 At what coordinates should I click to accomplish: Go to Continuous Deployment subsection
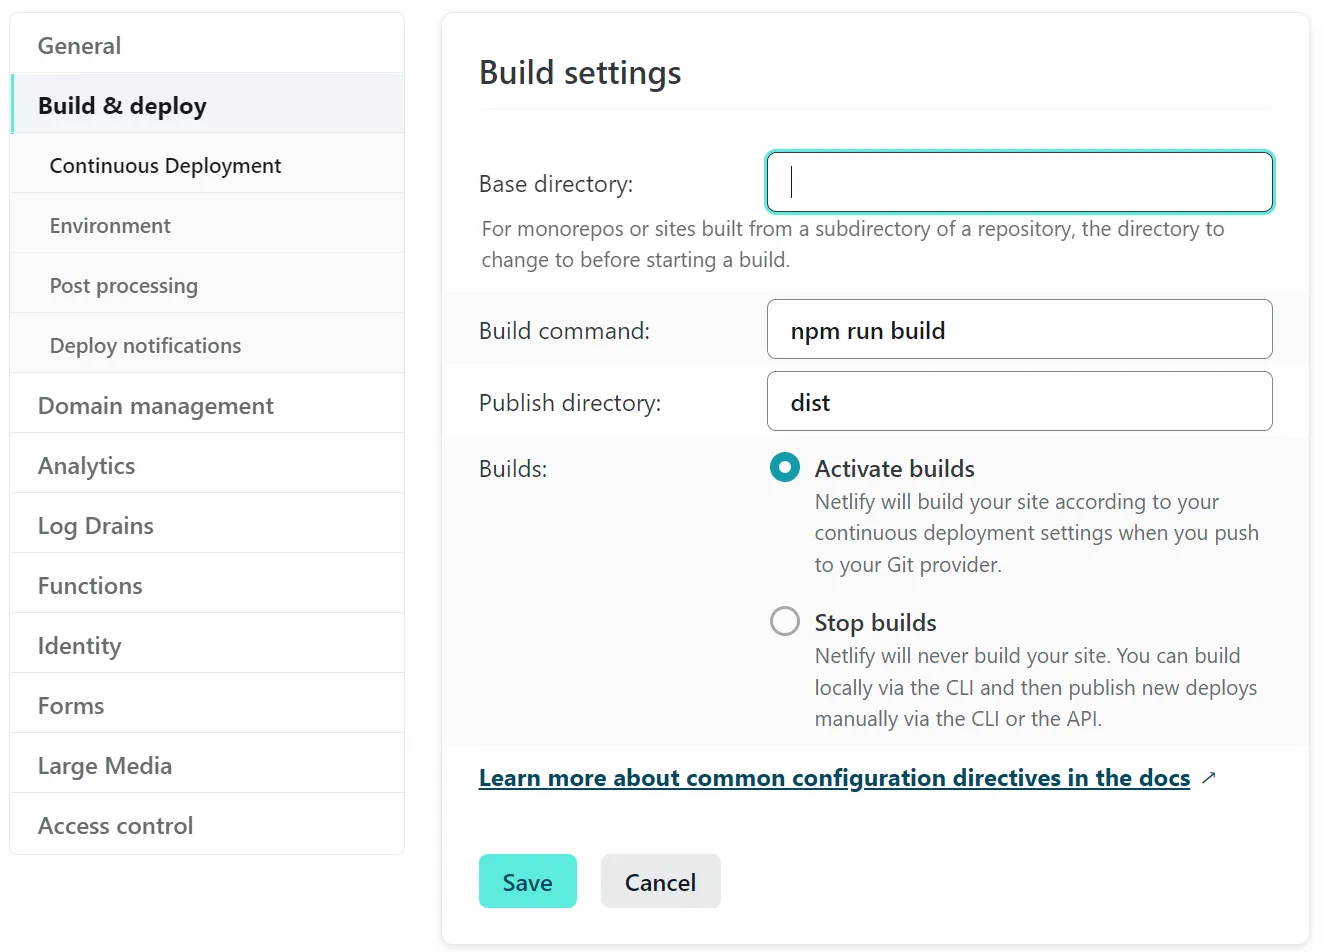click(x=207, y=165)
